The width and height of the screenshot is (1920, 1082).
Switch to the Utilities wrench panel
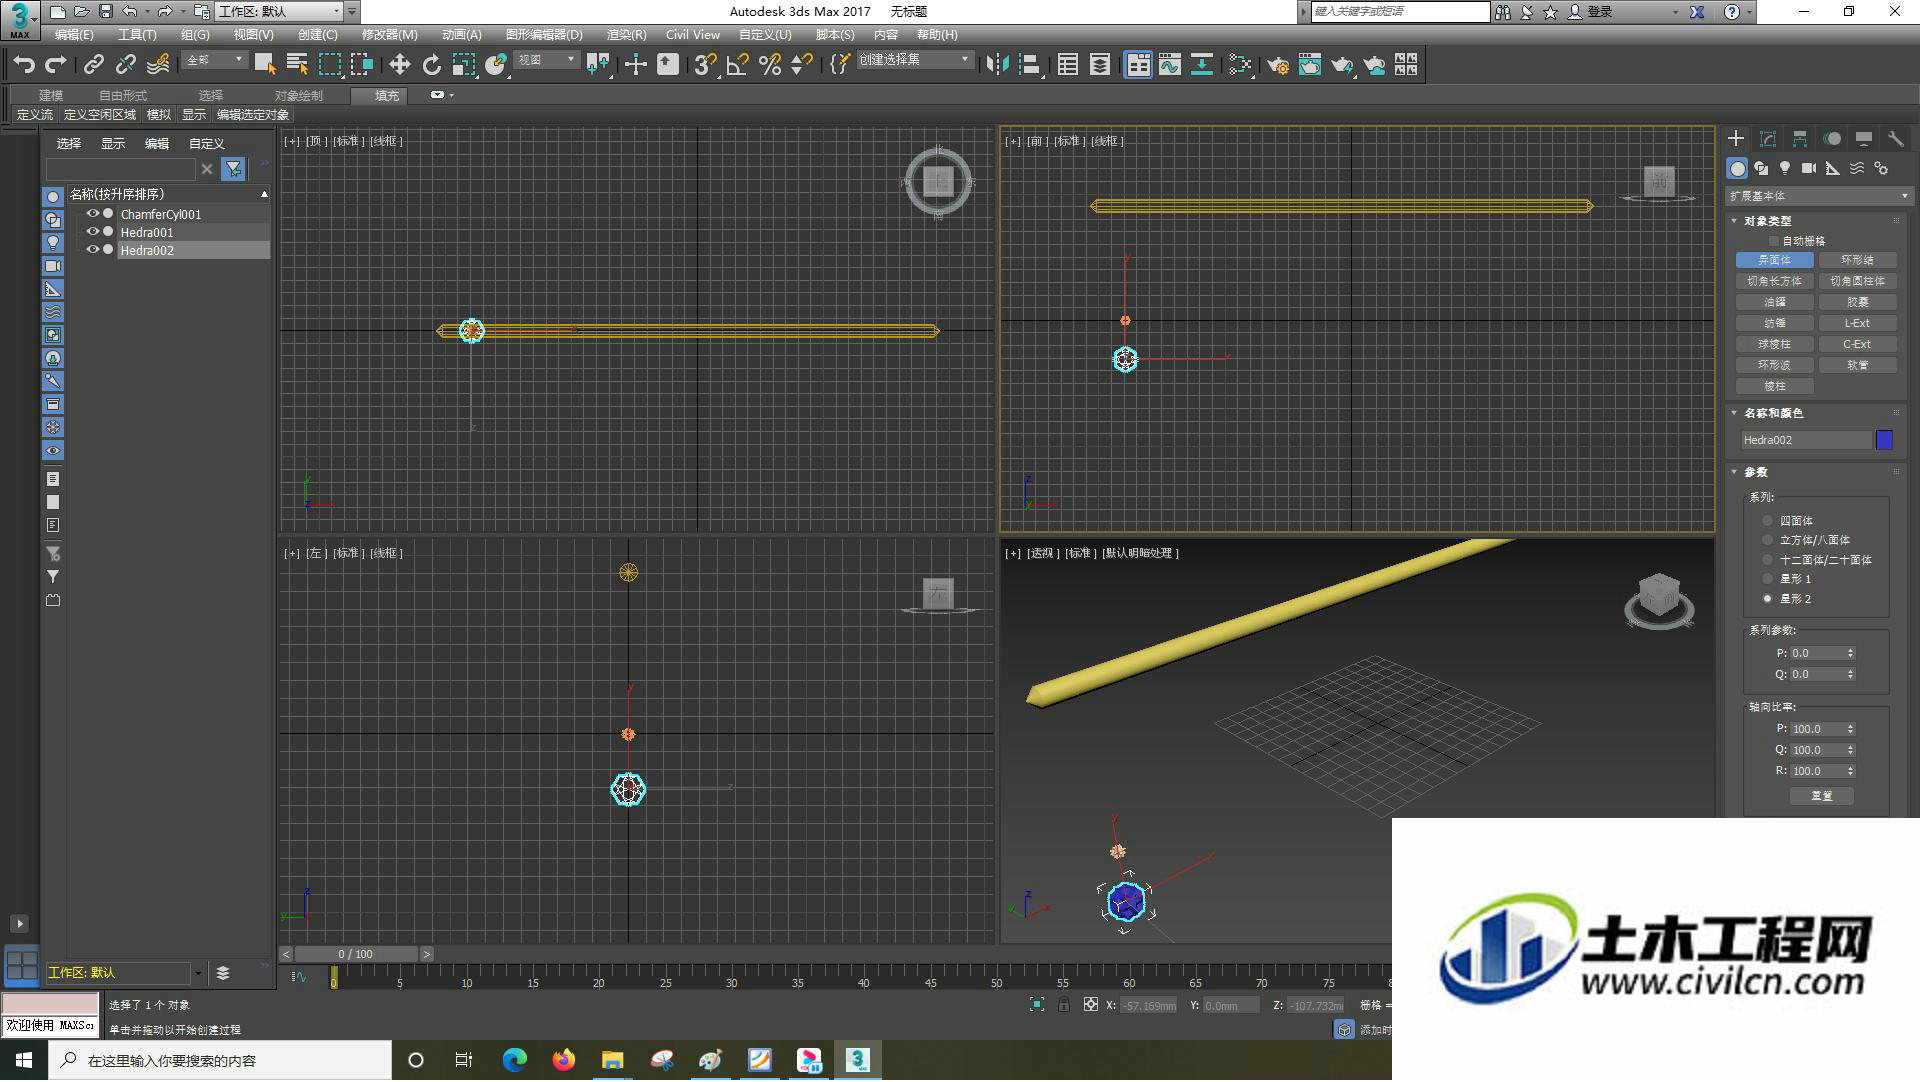tap(1895, 139)
